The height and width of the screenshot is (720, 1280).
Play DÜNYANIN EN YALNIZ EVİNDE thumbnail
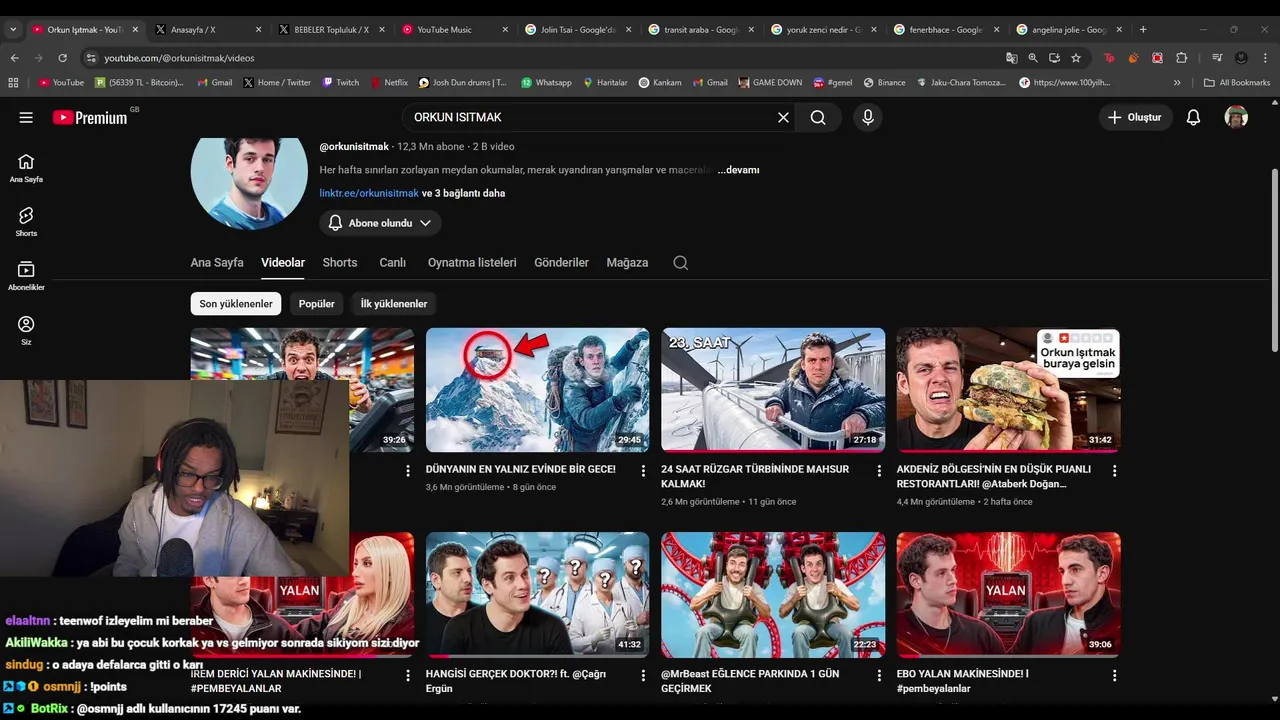537,390
